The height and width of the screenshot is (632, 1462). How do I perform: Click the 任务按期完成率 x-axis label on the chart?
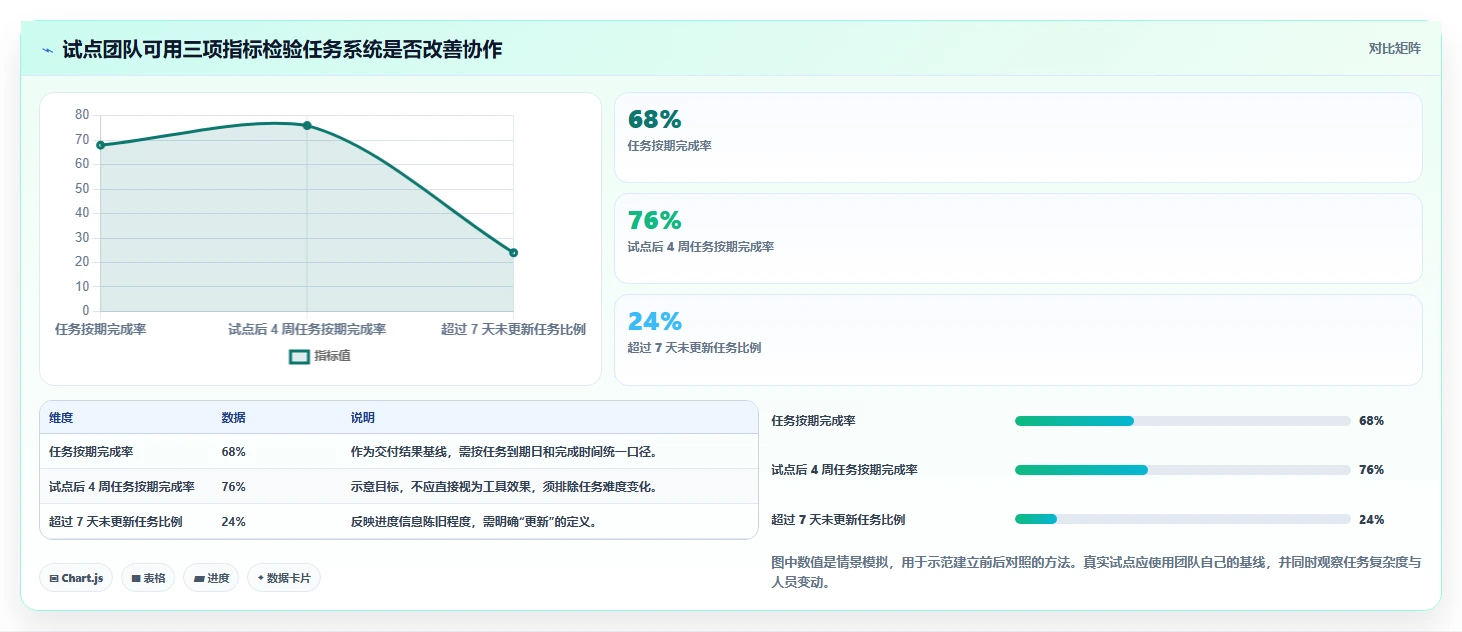(100, 330)
